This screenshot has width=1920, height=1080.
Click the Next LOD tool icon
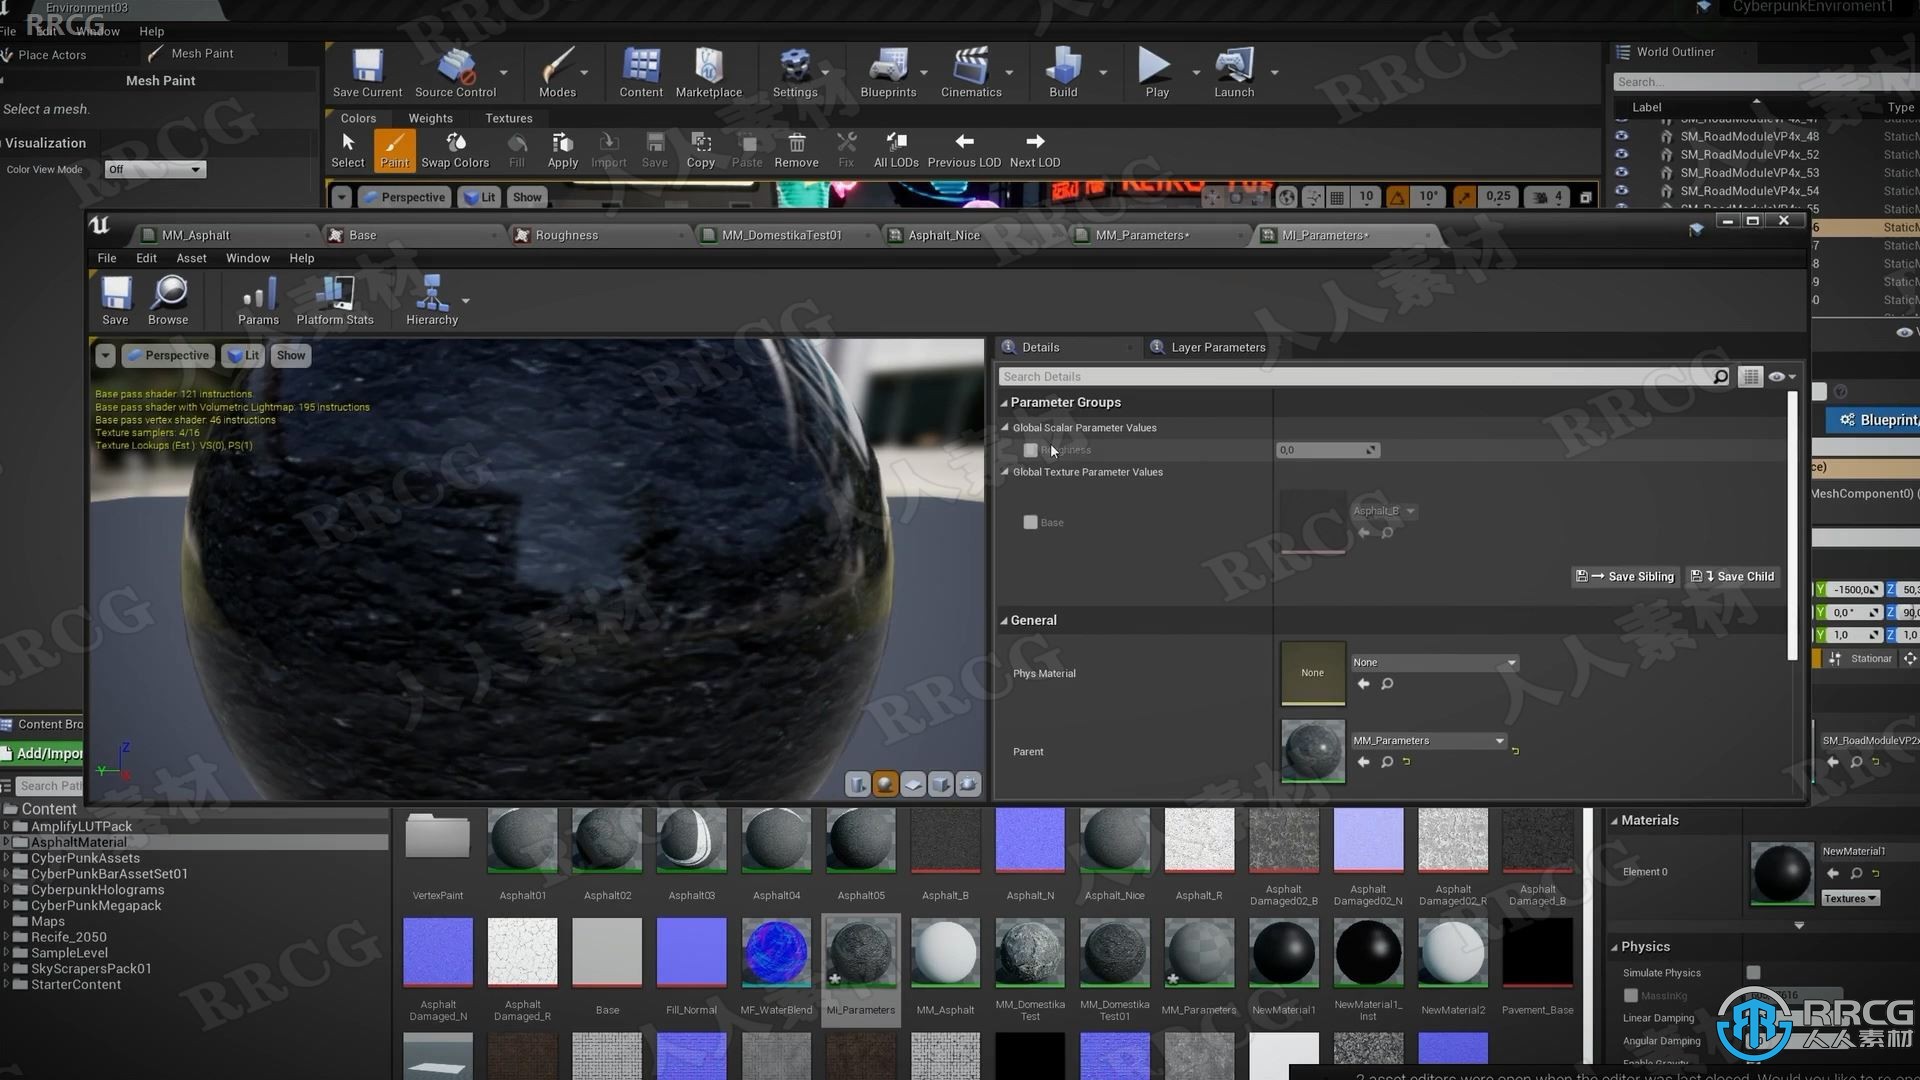click(1034, 140)
